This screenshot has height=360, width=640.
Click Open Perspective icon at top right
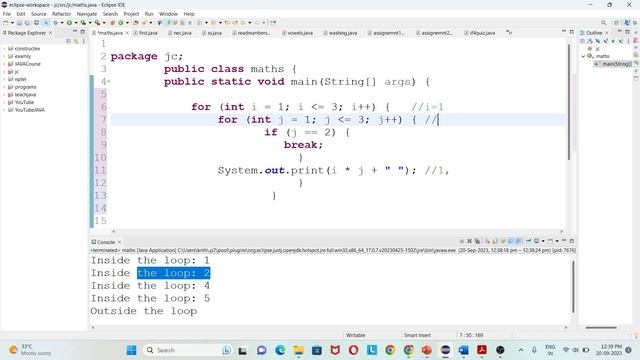click(x=617, y=23)
